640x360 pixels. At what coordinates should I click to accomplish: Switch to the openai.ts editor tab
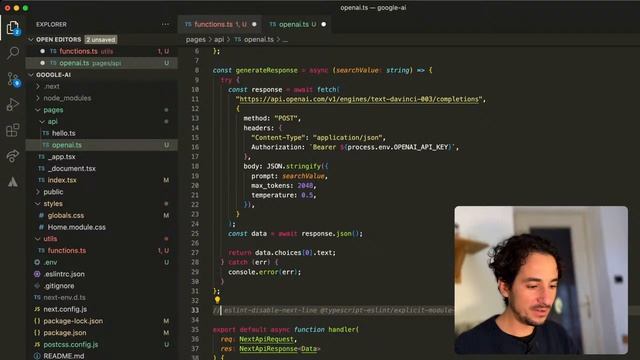(297, 24)
